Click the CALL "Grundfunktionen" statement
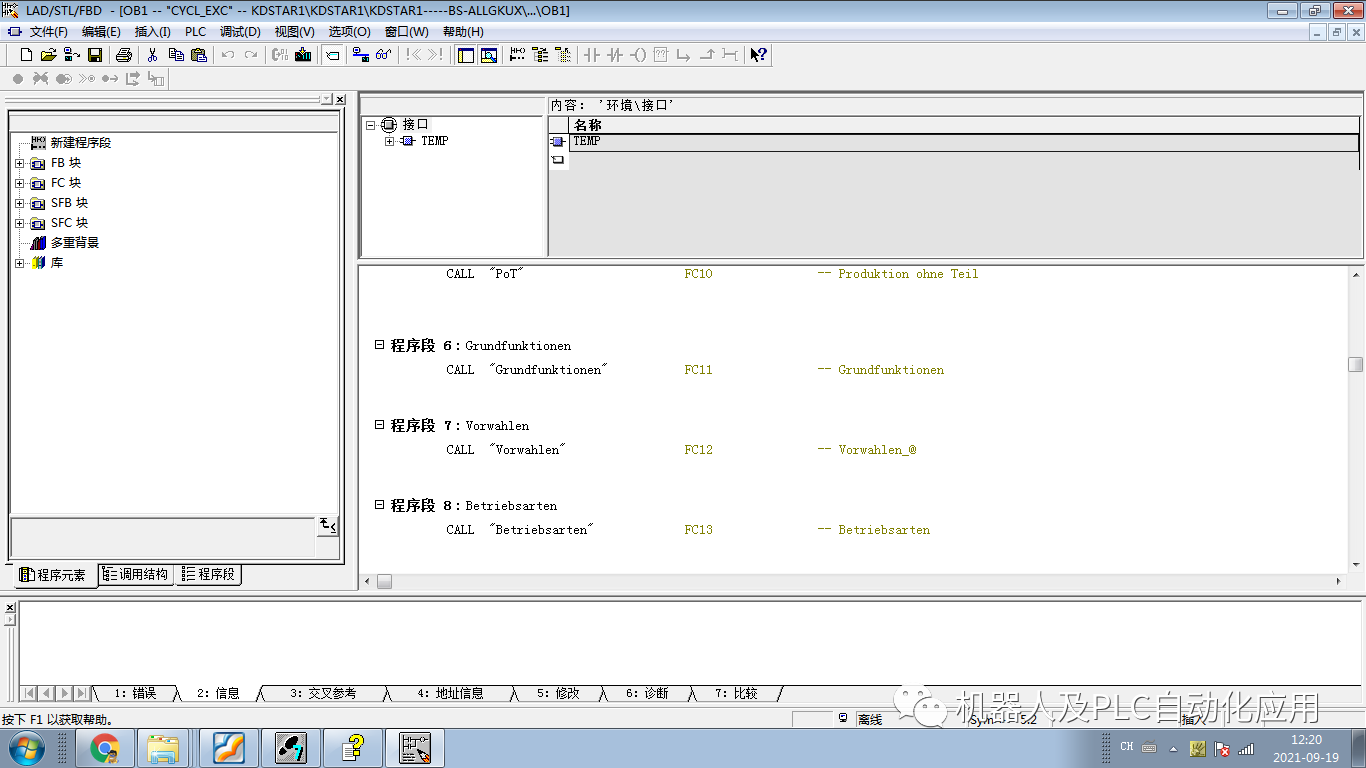1366x768 pixels. coord(527,370)
